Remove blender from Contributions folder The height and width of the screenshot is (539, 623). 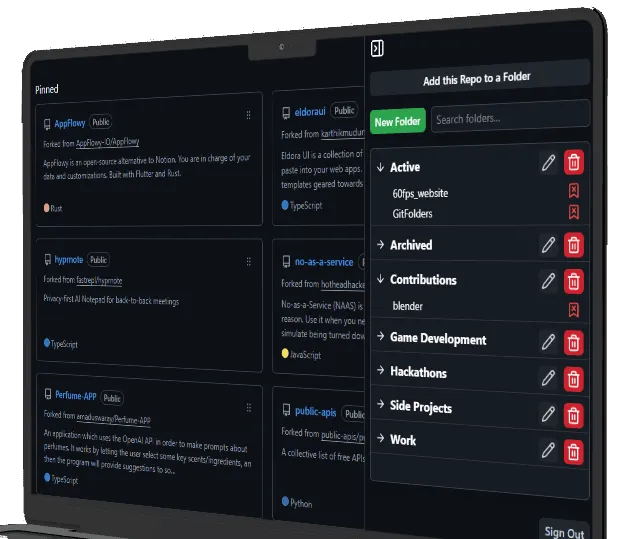[573, 310]
